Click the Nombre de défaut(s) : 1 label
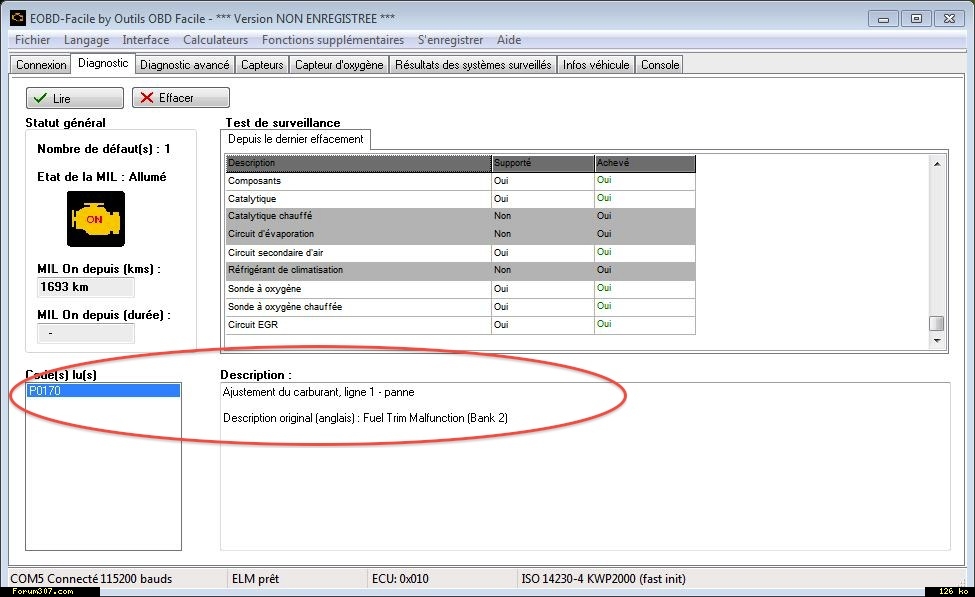The height and width of the screenshot is (597, 975). tap(104, 149)
